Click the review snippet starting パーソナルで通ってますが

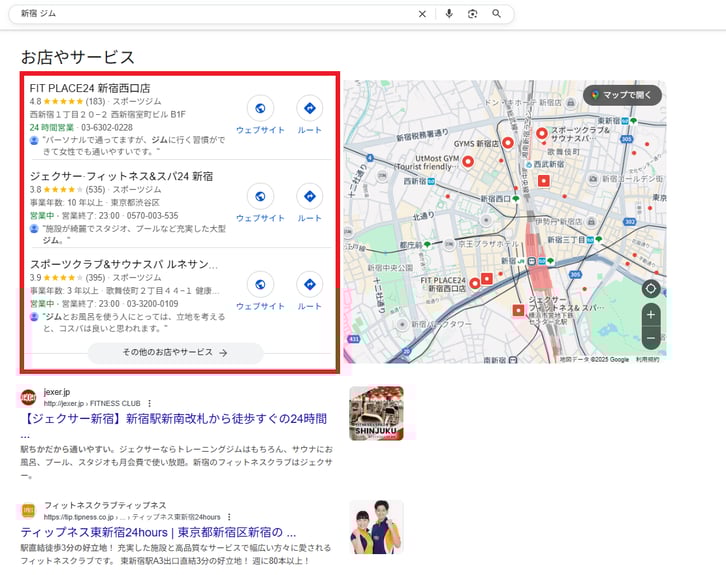(134, 145)
